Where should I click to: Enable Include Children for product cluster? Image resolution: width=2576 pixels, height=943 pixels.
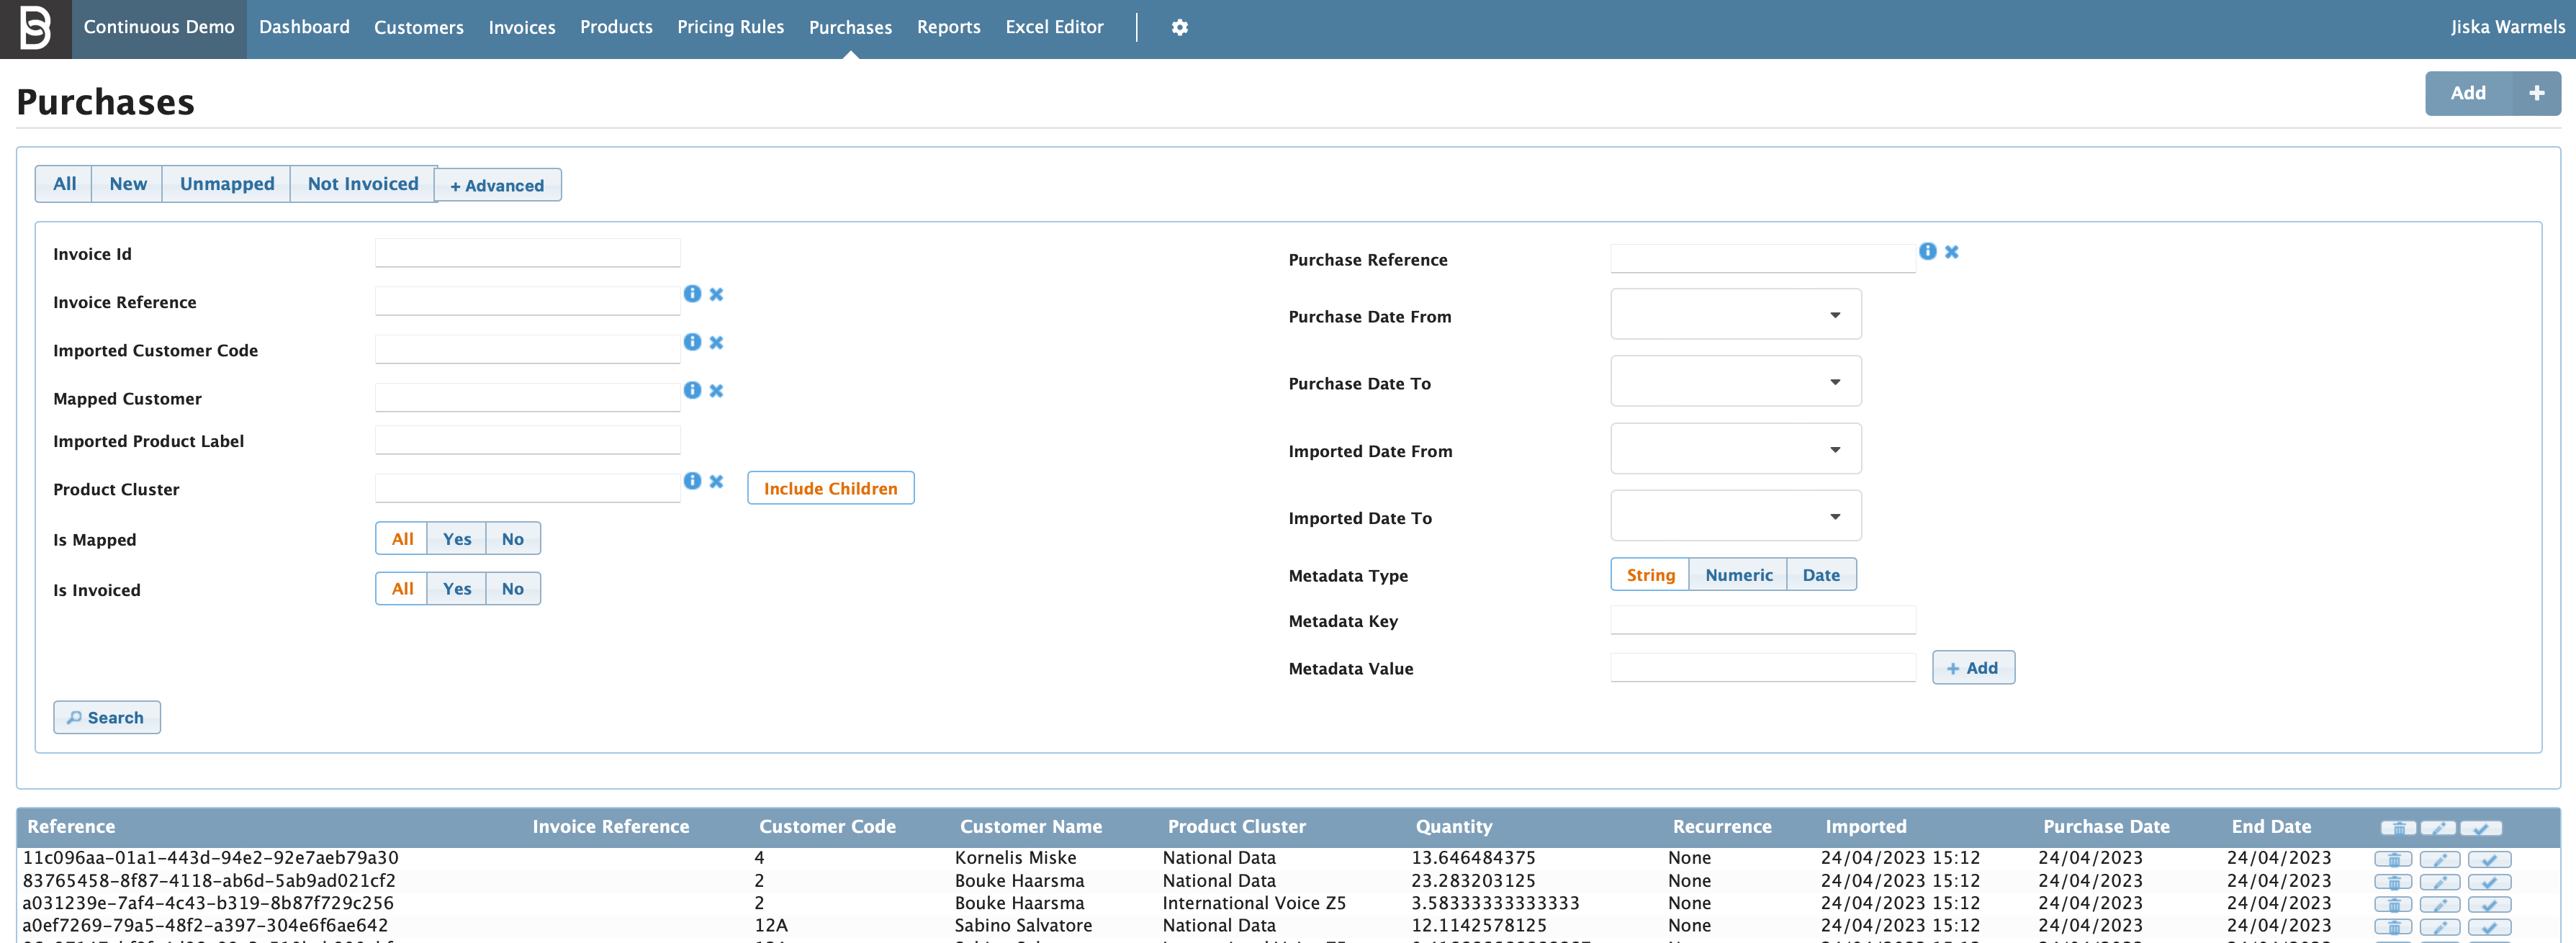pyautogui.click(x=830, y=488)
